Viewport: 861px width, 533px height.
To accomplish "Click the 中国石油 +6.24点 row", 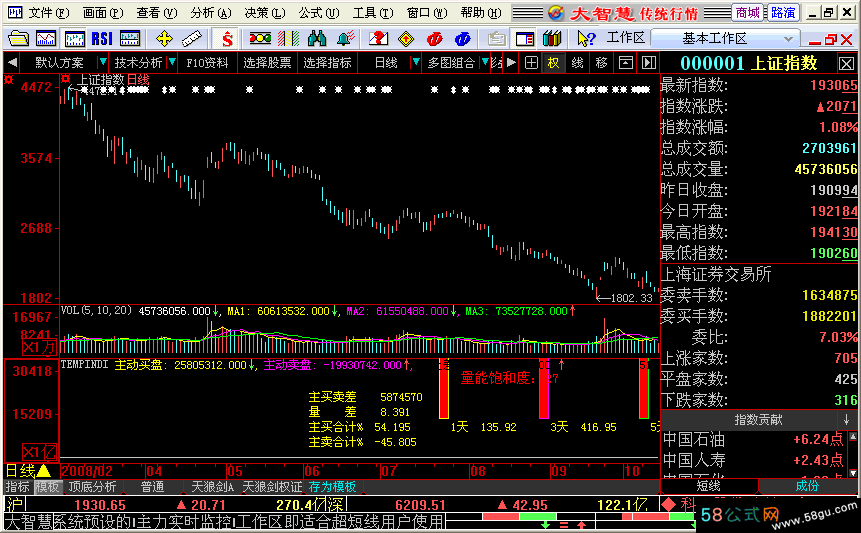I will pos(753,439).
